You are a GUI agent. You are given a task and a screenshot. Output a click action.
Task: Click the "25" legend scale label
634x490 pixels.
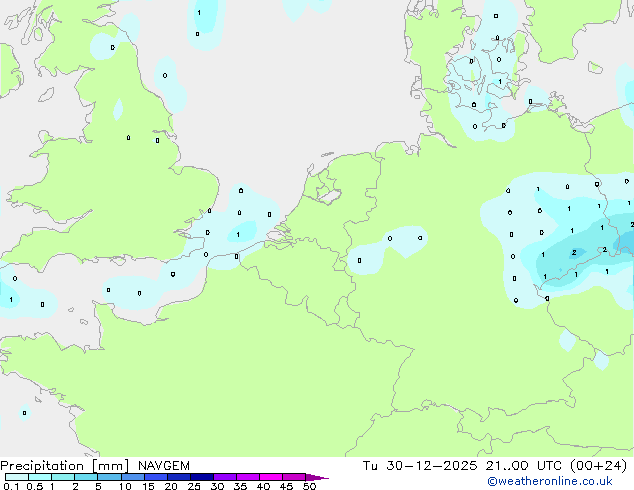pos(194,486)
